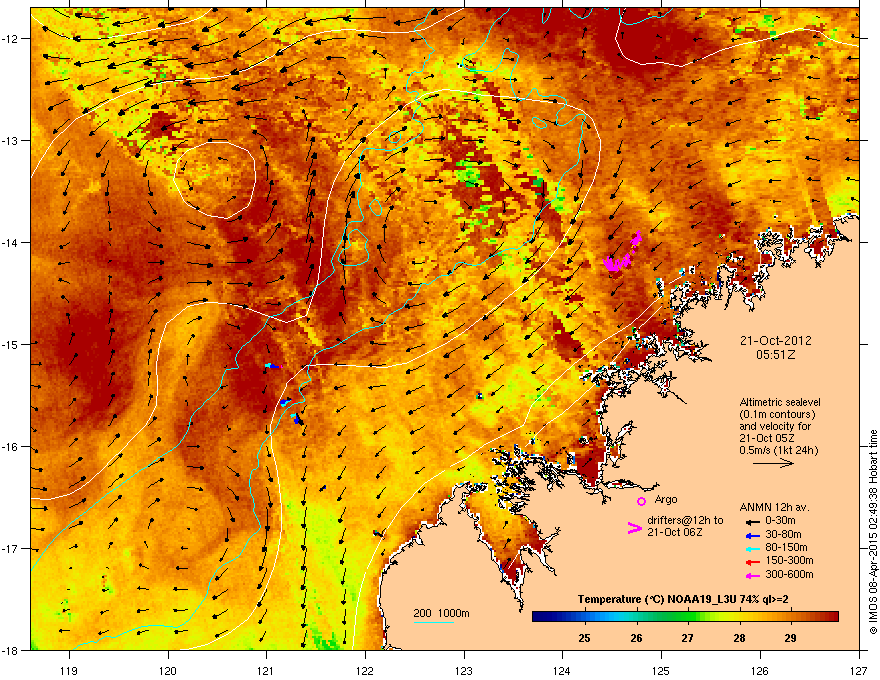Click the magenta drifters arrowhead legend symbol
This screenshot has width=880, height=680.
[634, 528]
